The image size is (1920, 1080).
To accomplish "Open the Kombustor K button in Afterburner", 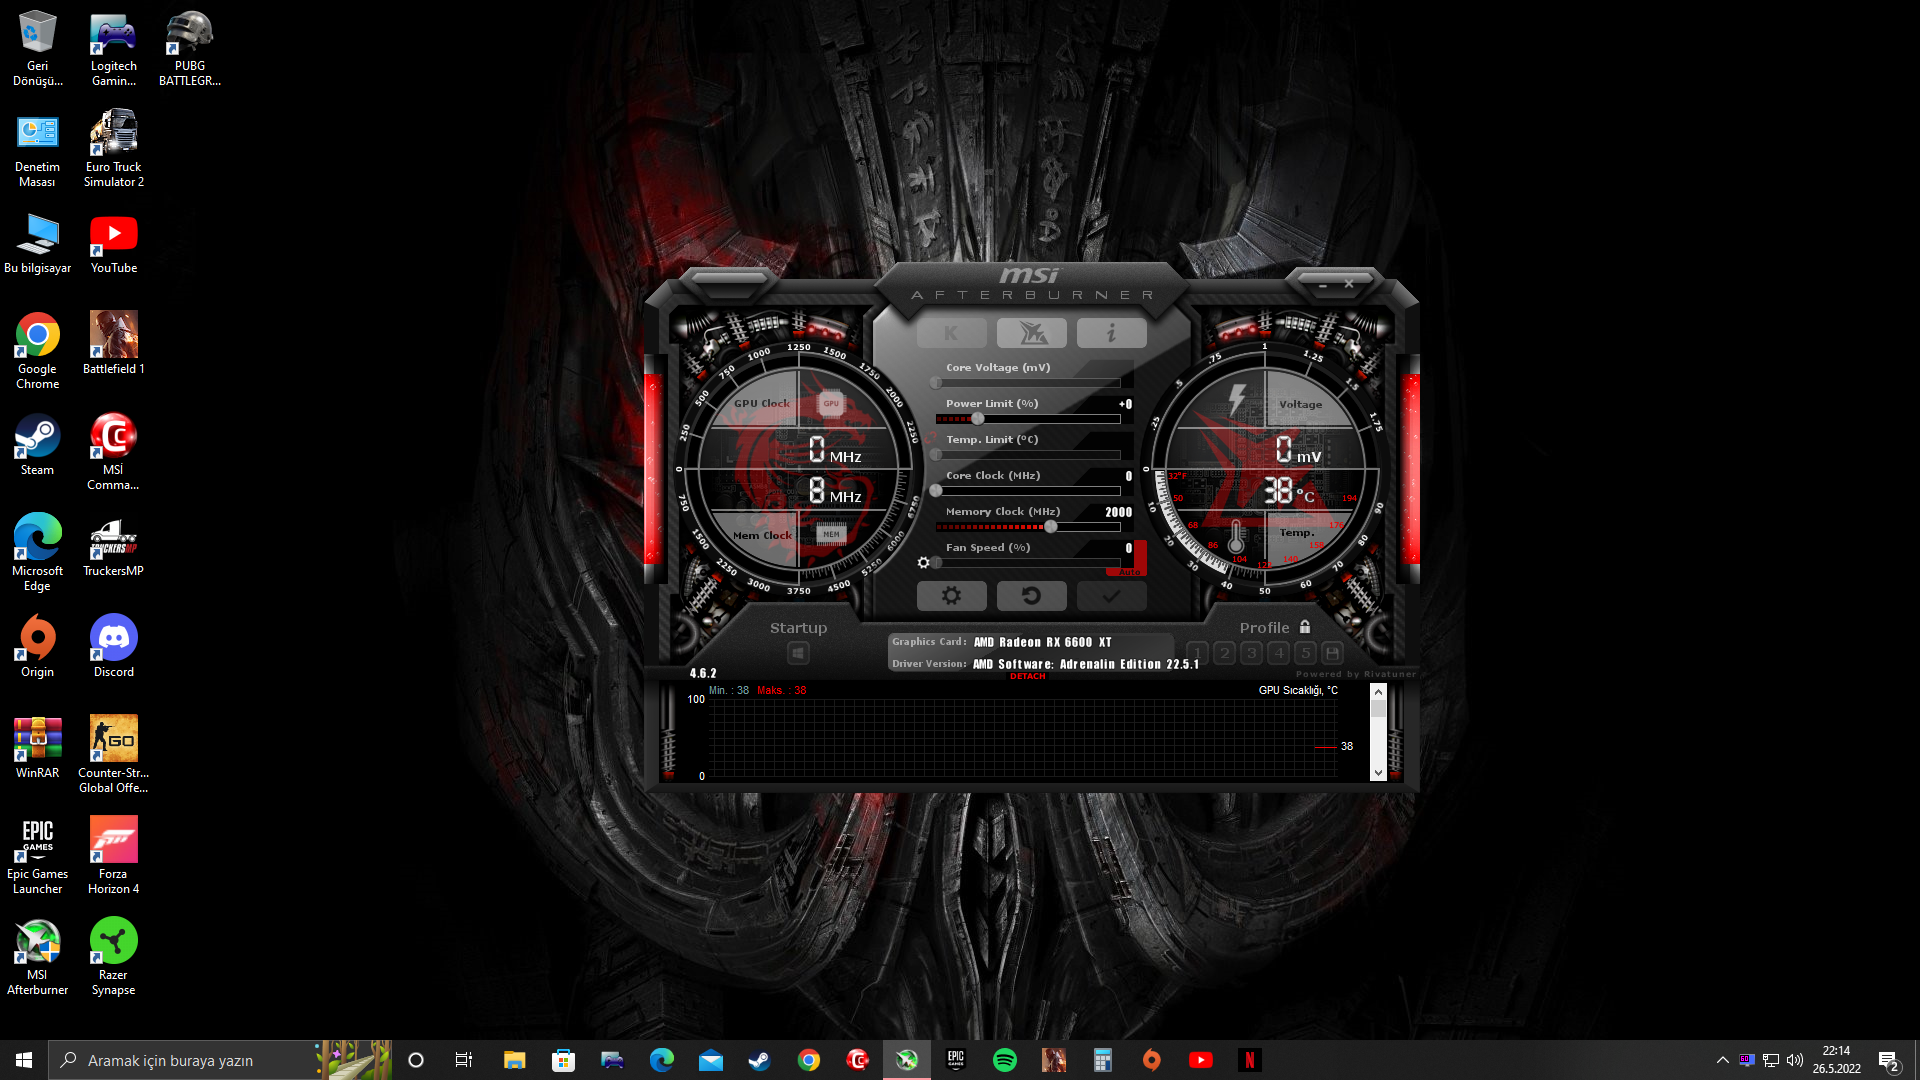I will coord(951,333).
